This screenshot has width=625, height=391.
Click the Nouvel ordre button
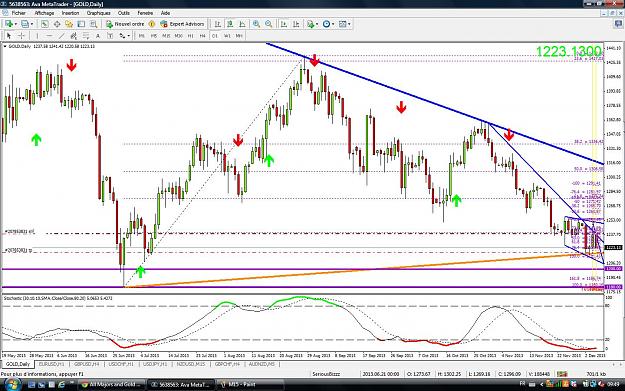tap(125, 24)
